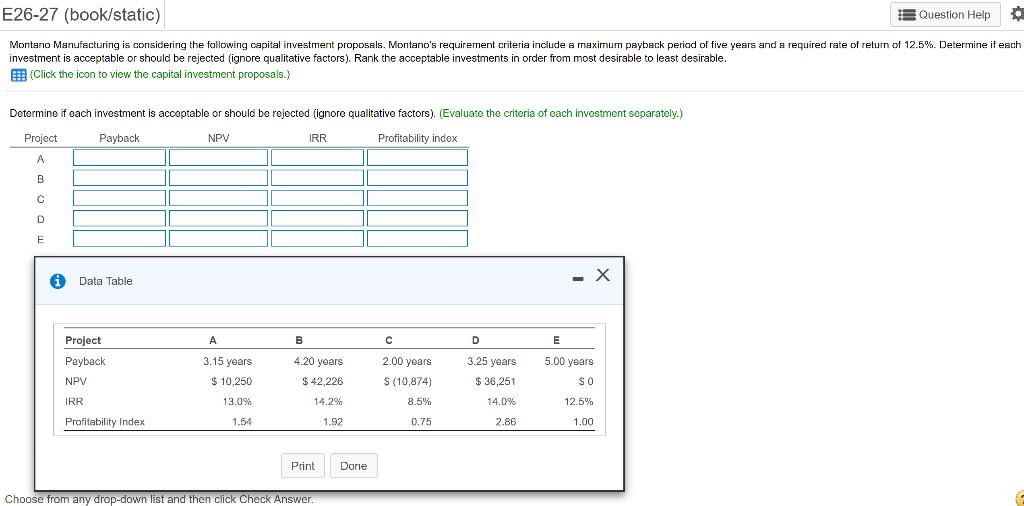The height and width of the screenshot is (506, 1024).
Task: Click the blue info icon in Data Table
Action: pos(58,281)
